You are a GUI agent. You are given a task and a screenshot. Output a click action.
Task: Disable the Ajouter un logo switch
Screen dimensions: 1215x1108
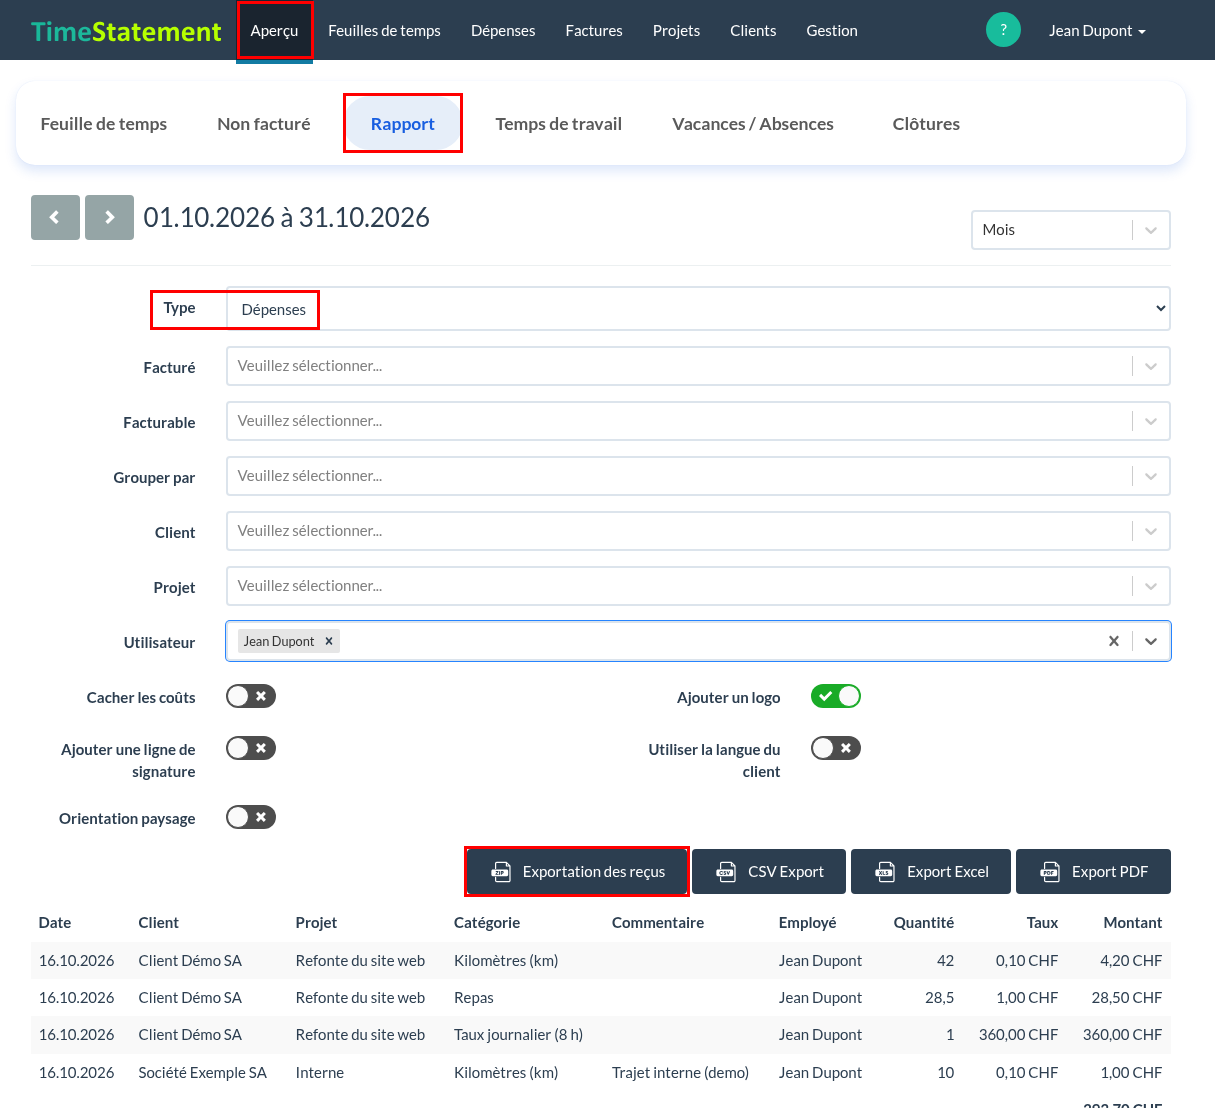[836, 696]
